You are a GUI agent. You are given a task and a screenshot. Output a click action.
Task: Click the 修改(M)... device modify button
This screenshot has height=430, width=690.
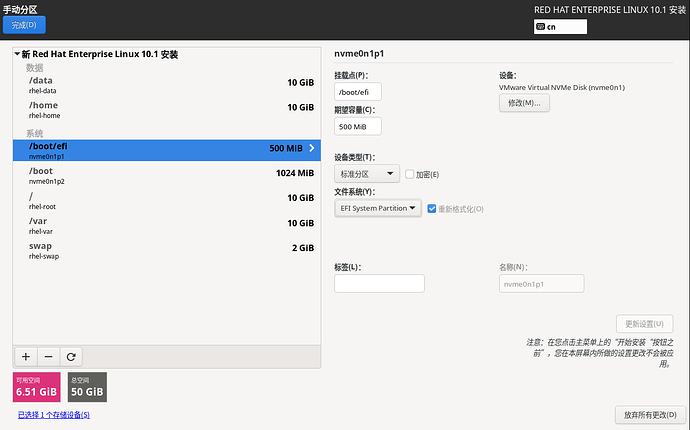(x=524, y=103)
